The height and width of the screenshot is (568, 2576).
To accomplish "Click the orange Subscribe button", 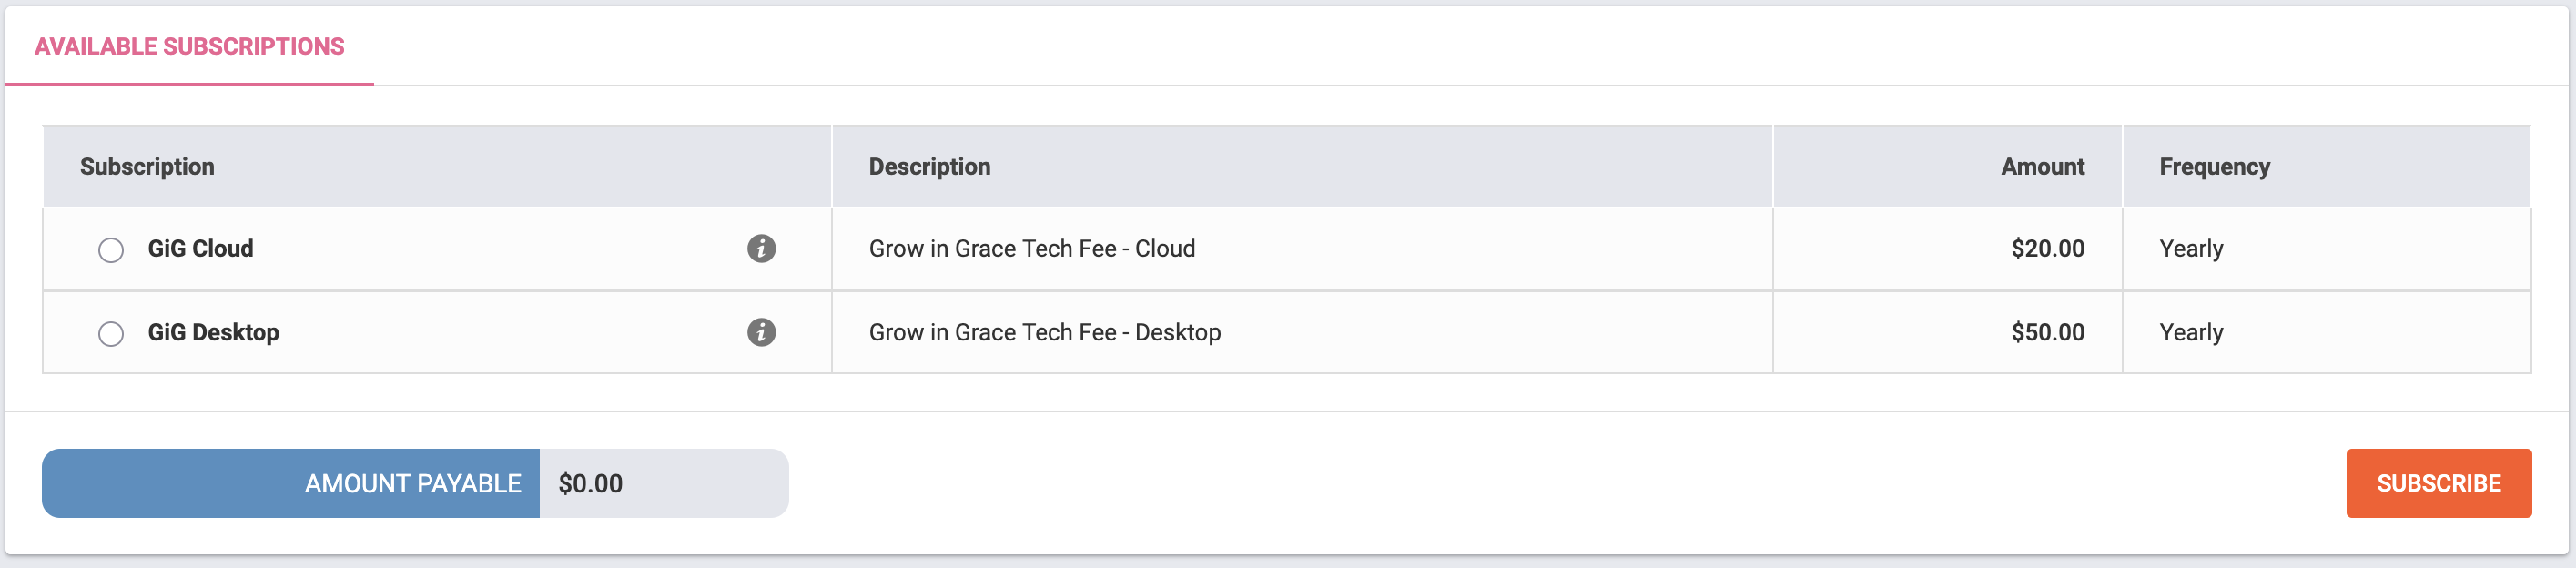I will click(2438, 483).
